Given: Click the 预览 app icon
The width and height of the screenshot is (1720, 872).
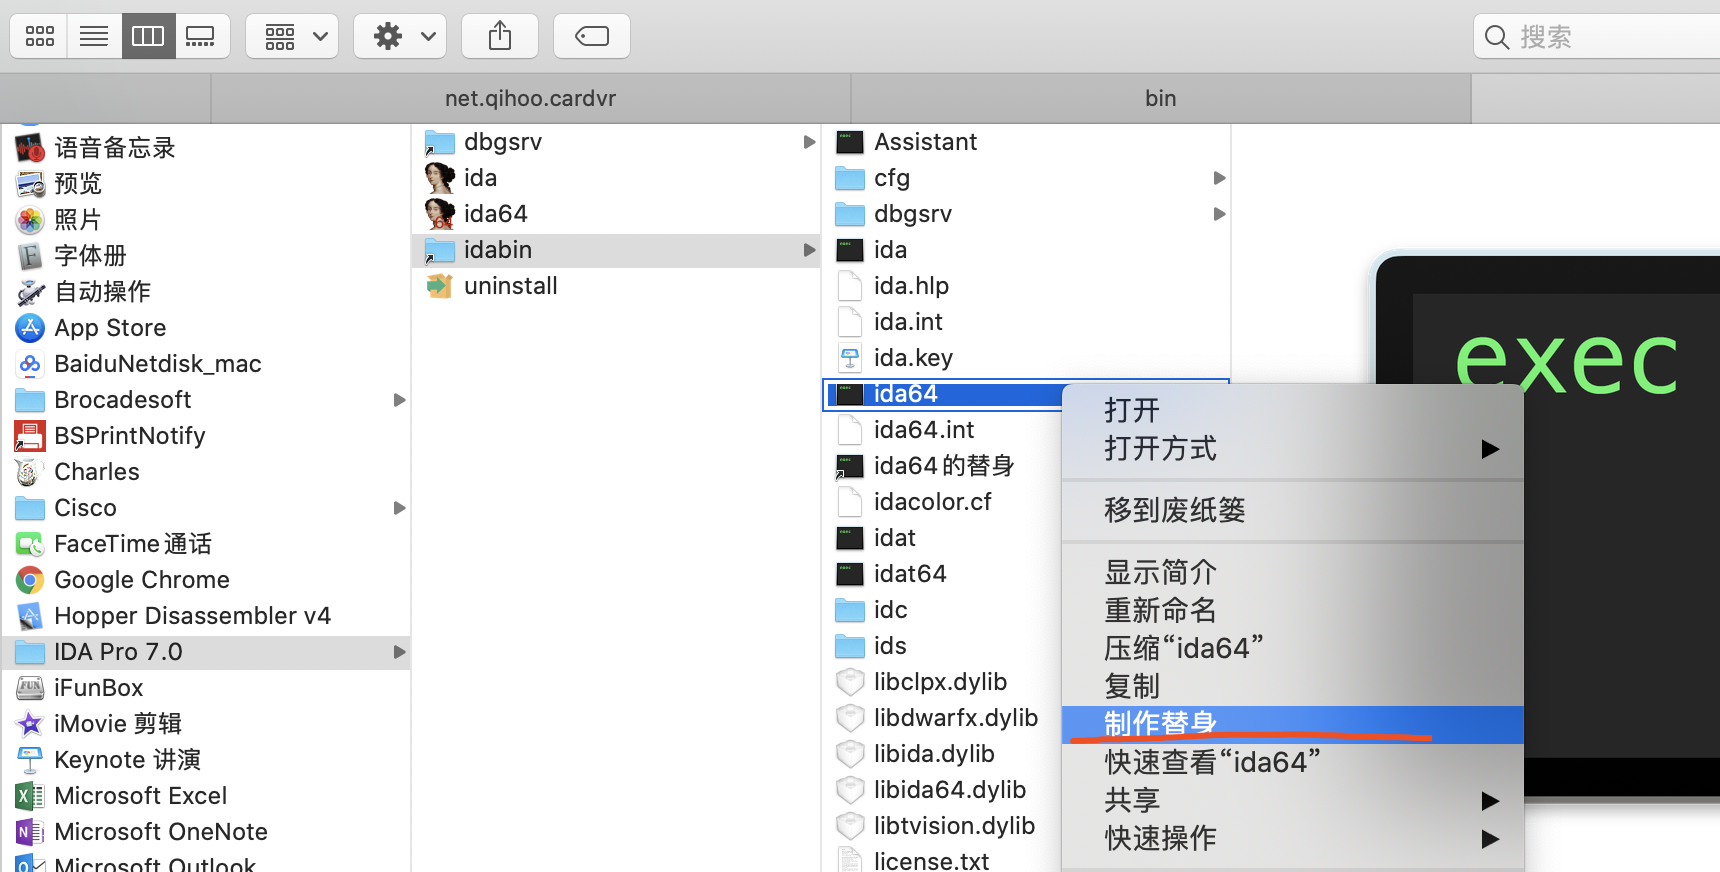Looking at the screenshot, I should click(x=30, y=184).
